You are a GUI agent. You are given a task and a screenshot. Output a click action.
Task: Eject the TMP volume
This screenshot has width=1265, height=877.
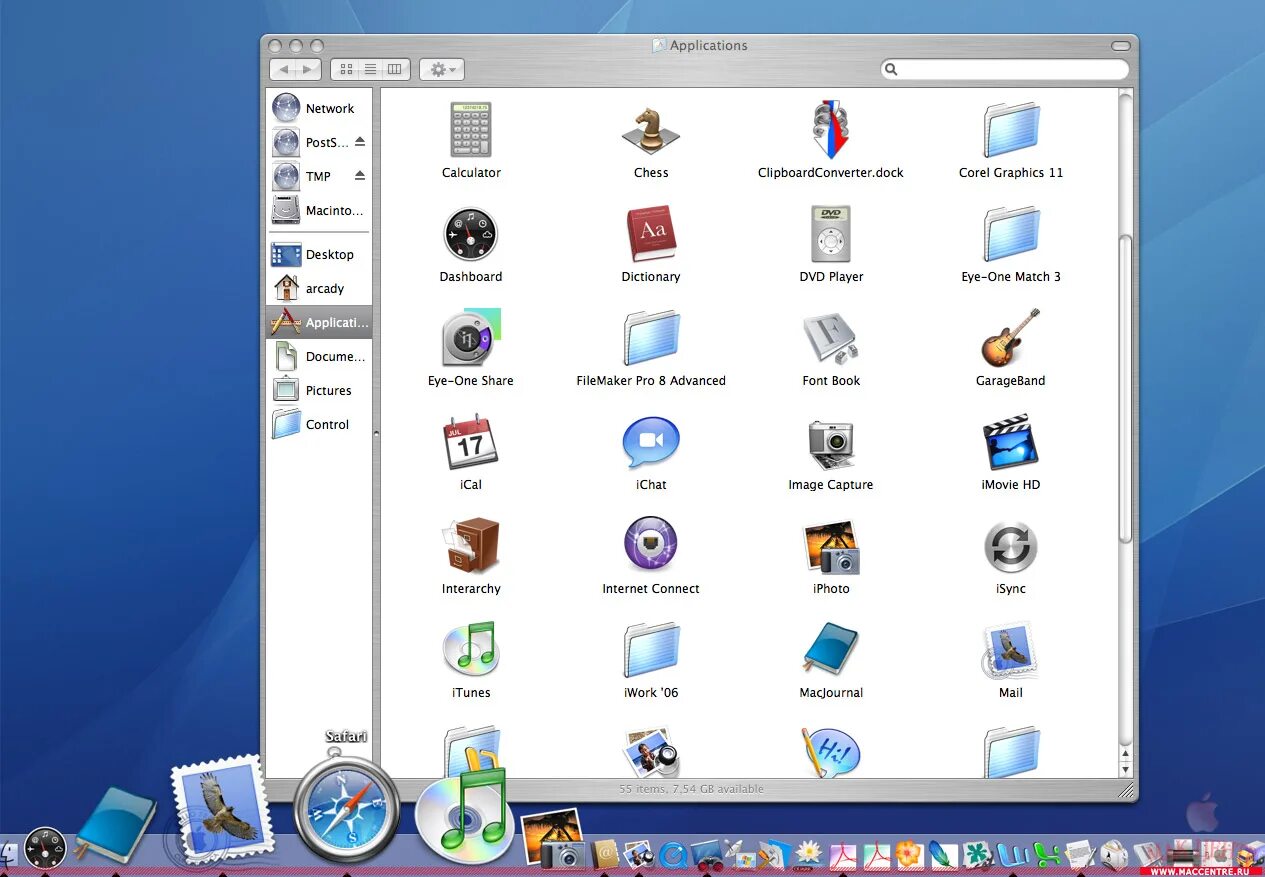click(x=360, y=176)
